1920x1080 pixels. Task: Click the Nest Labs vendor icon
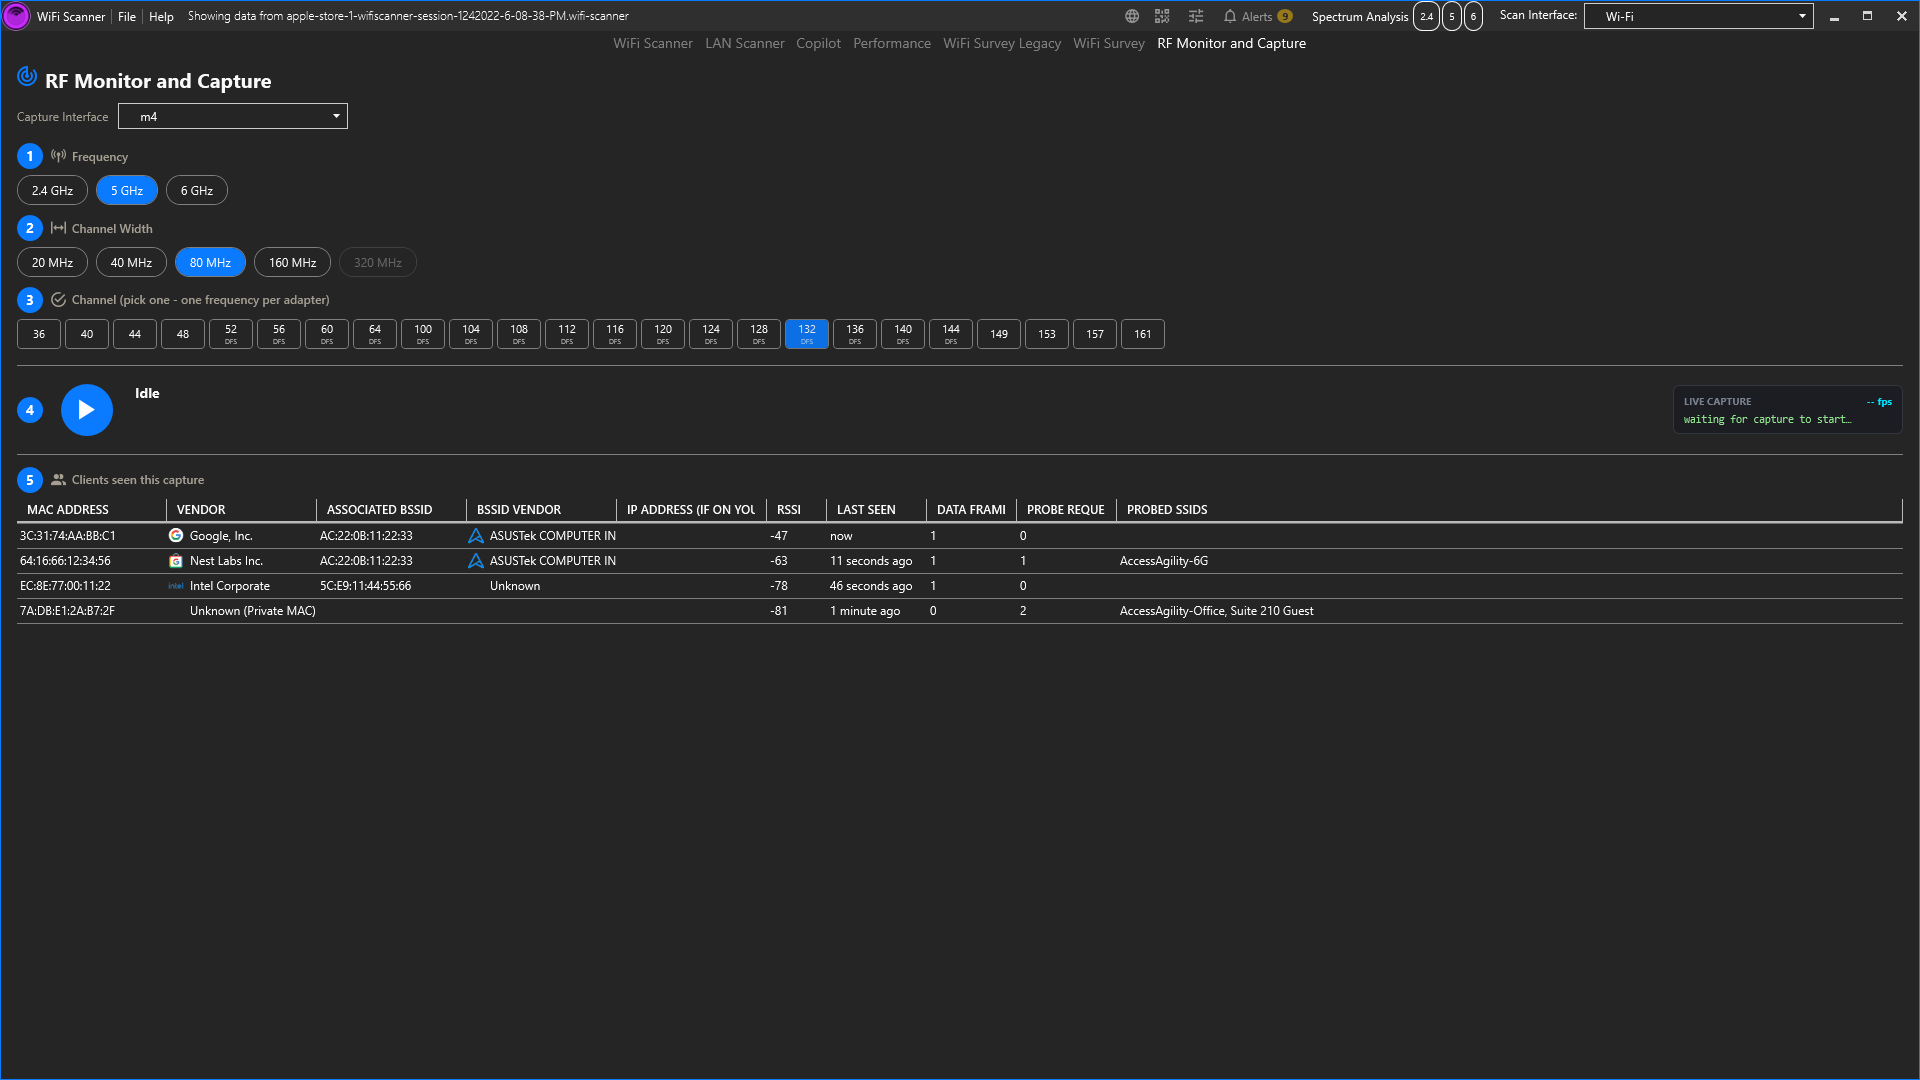click(x=176, y=561)
